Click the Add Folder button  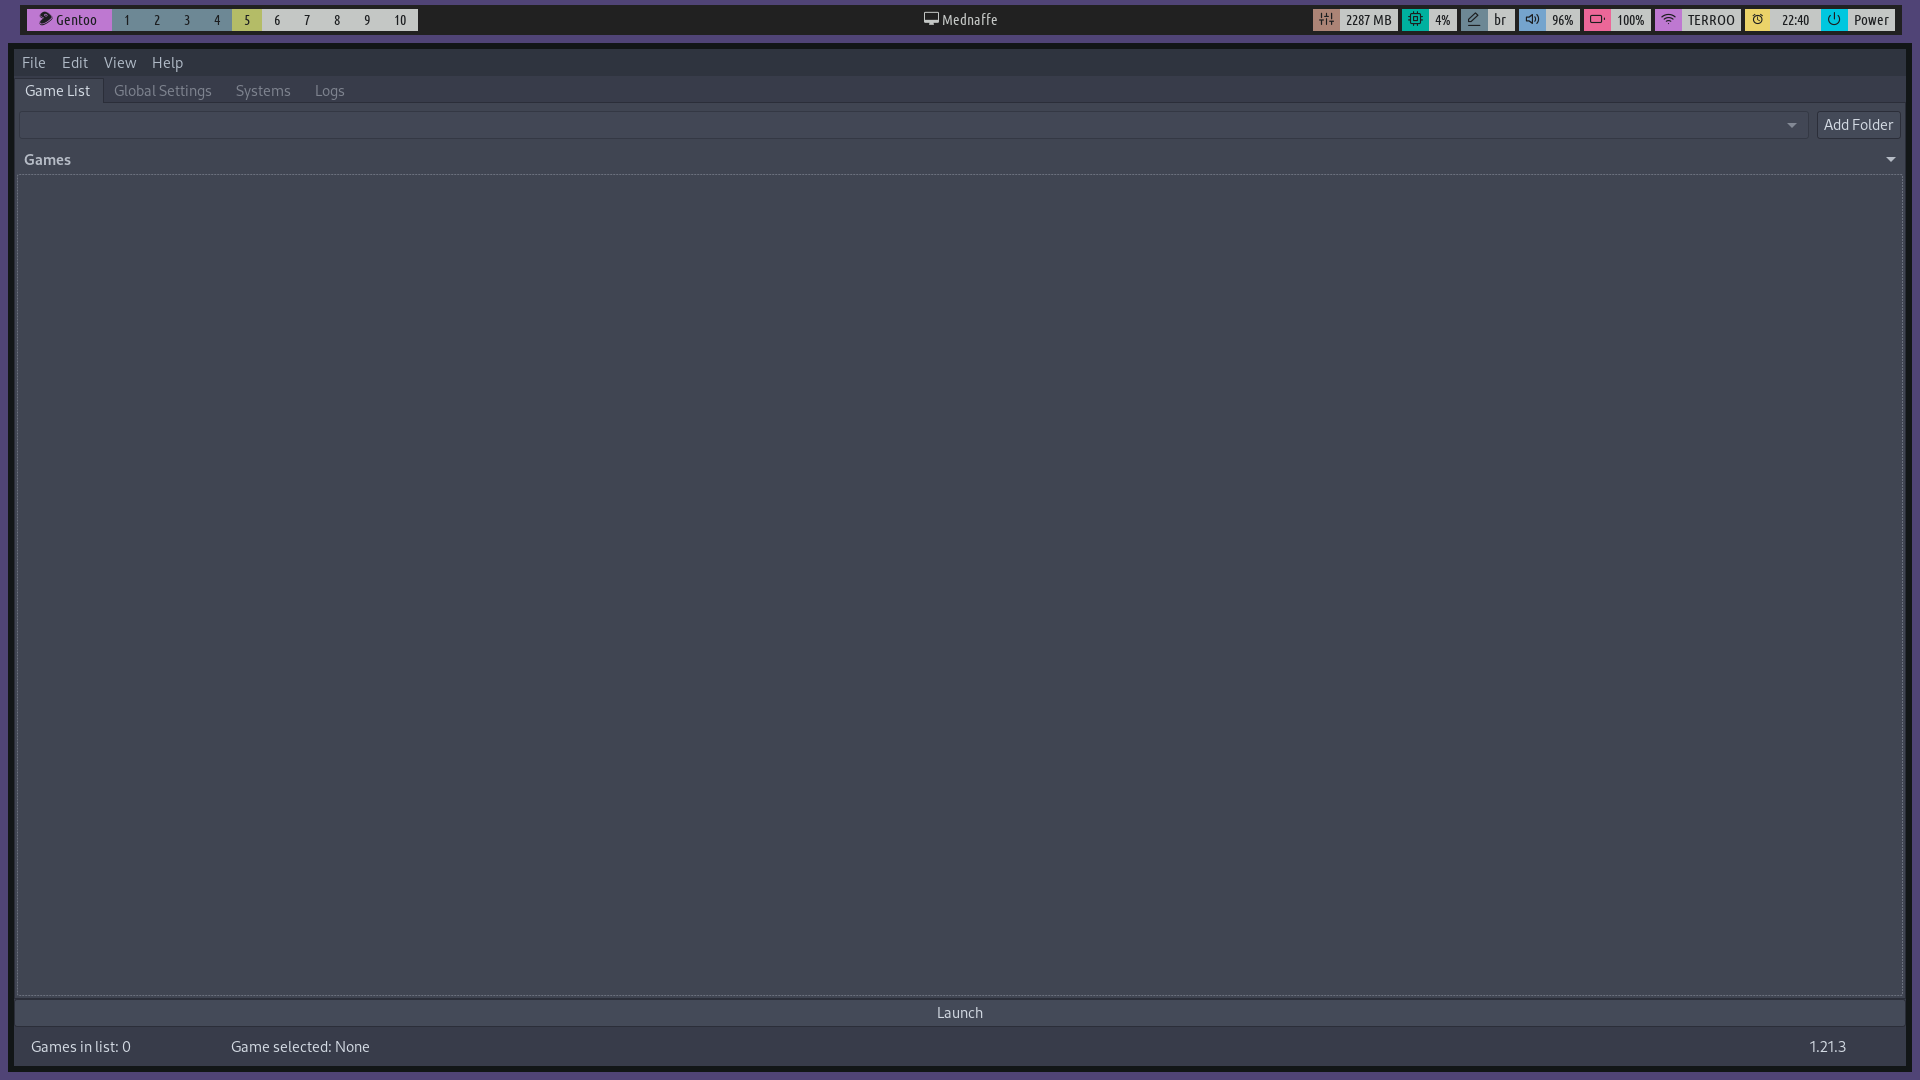tap(1858, 125)
